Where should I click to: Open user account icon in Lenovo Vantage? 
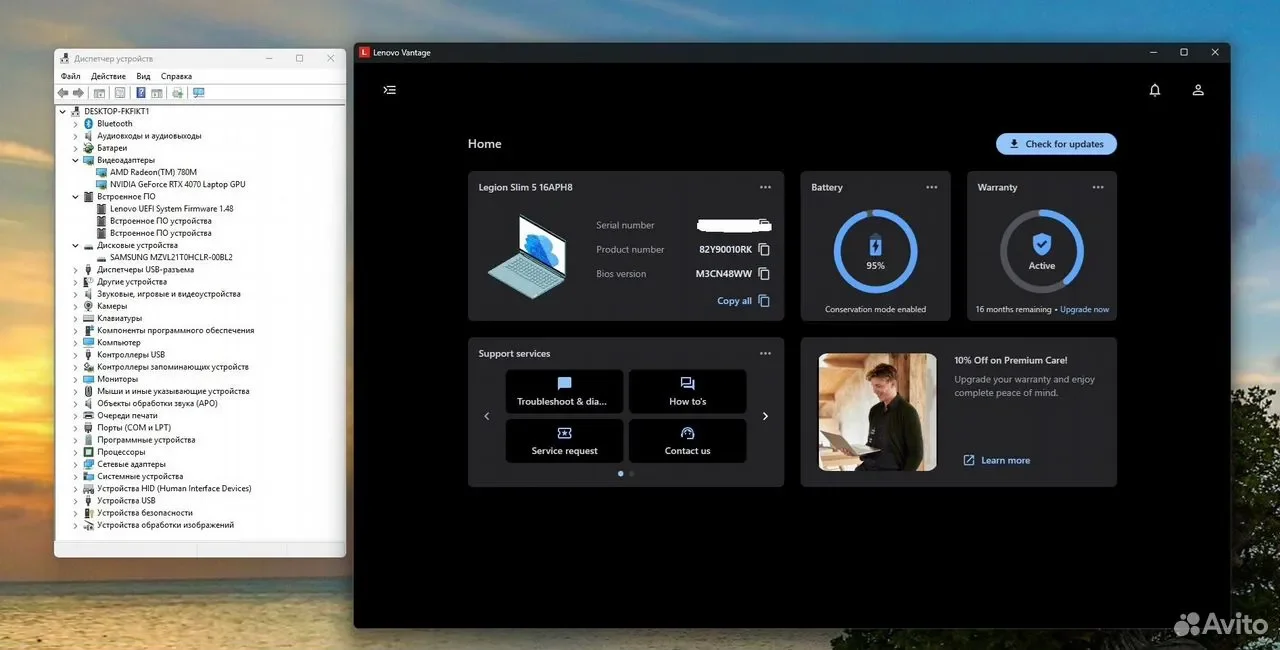pyautogui.click(x=1198, y=90)
